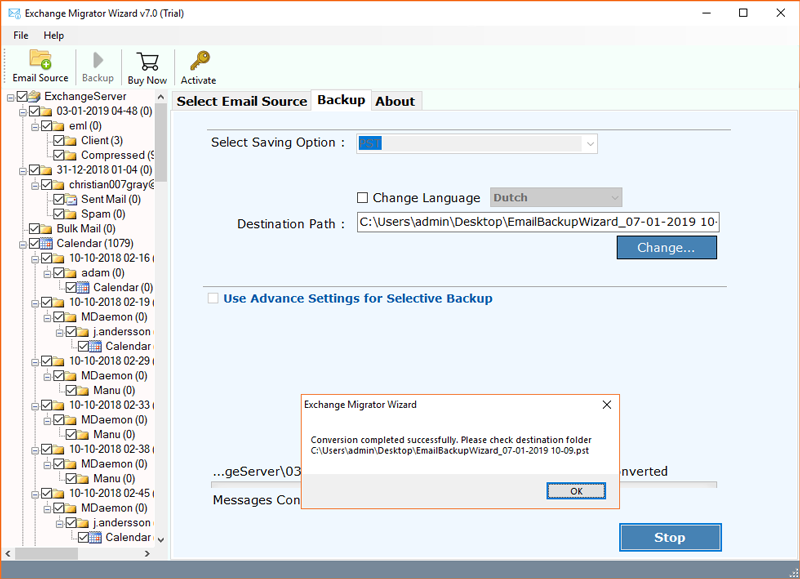Open the File menu
Image resolution: width=800 pixels, height=579 pixels.
(21, 35)
